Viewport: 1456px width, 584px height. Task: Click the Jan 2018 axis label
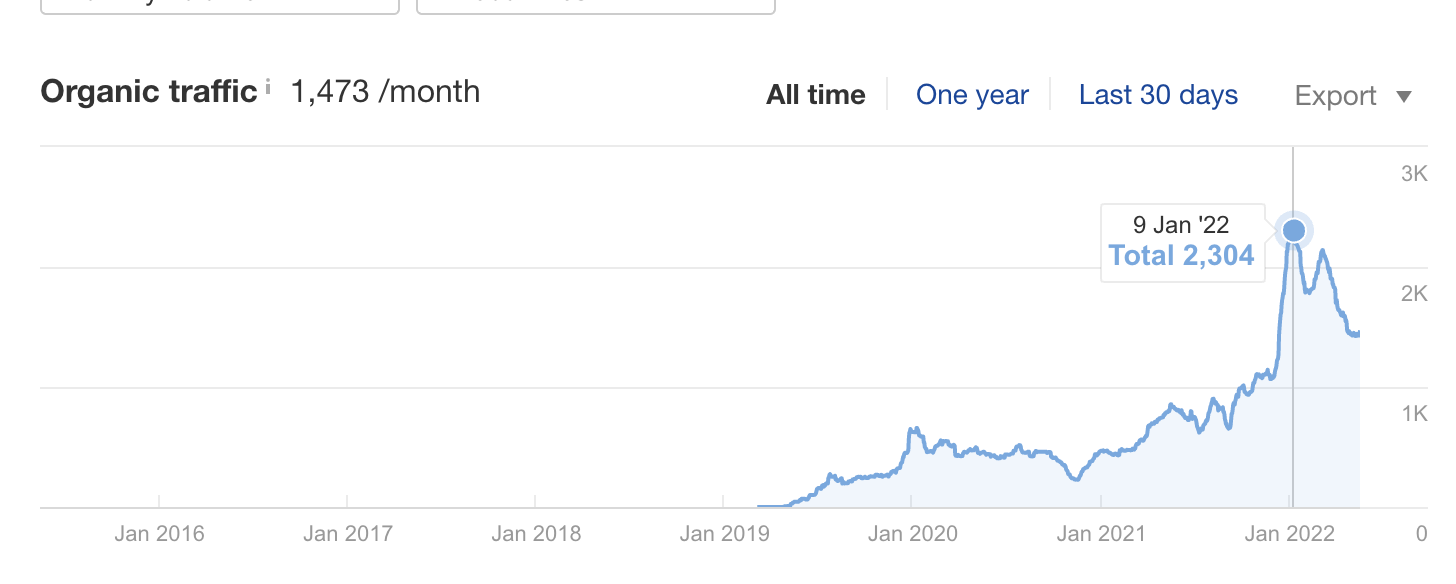[536, 534]
